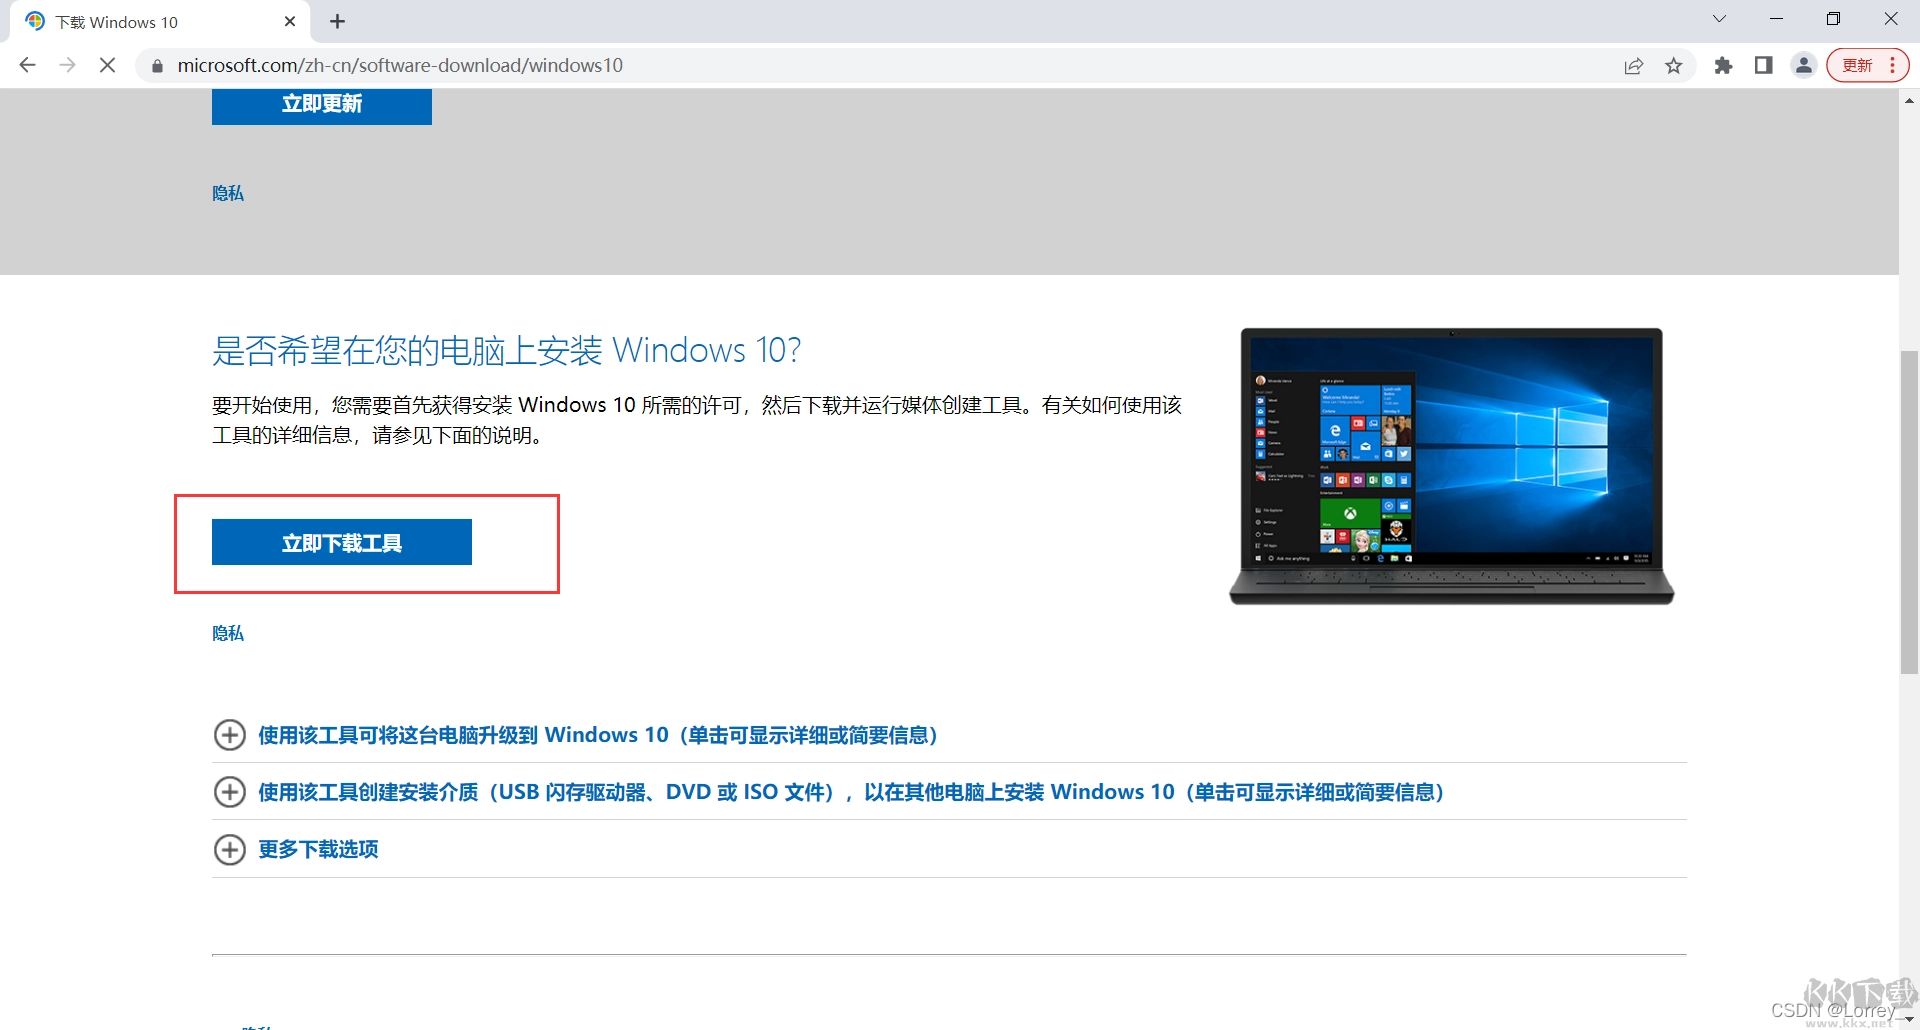The image size is (1920, 1030).
Task: Select the 下载 Windows 10 browser tab
Action: point(130,20)
